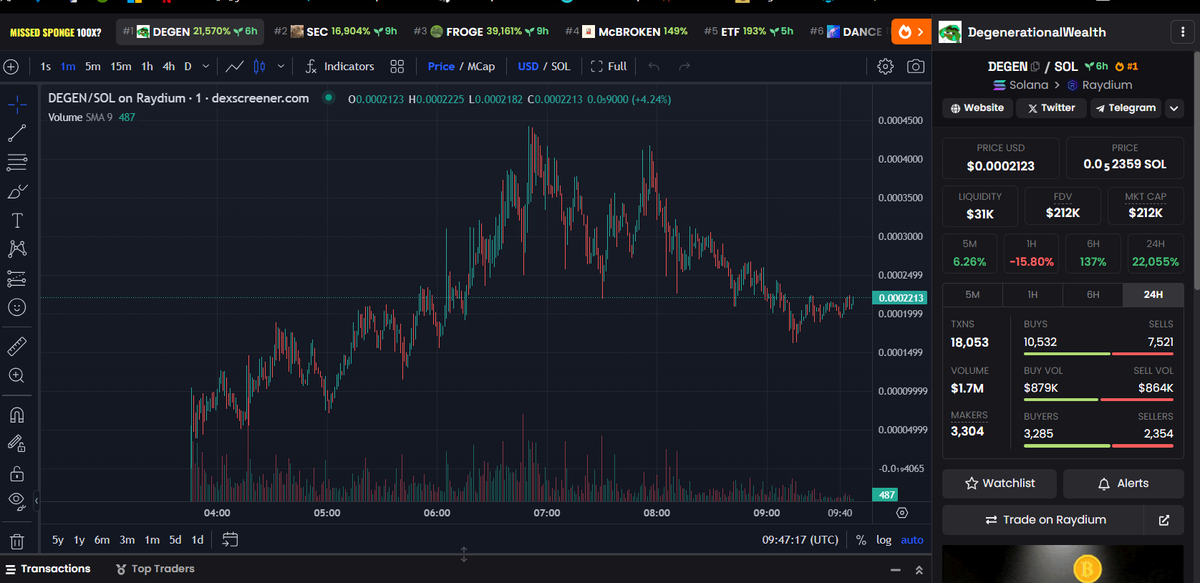The width and height of the screenshot is (1200, 583).
Task: Toggle auto scale on price axis
Action: [912, 540]
